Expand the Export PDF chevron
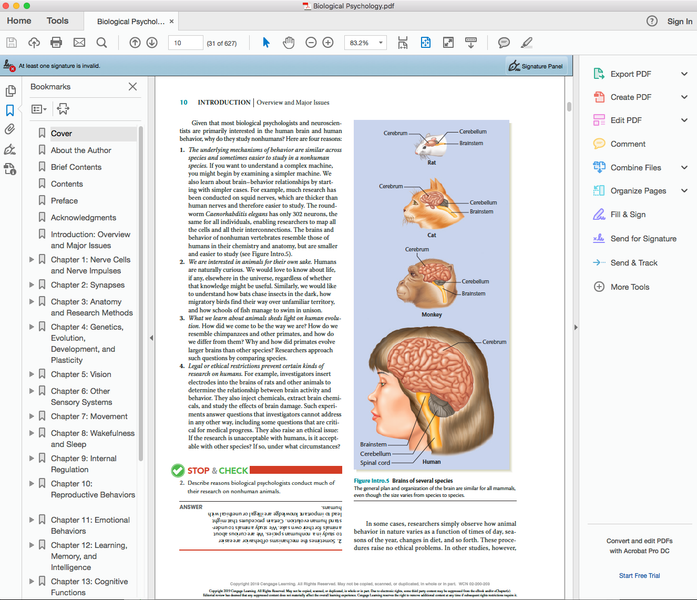Image resolution: width=697 pixels, height=600 pixels. (x=684, y=74)
